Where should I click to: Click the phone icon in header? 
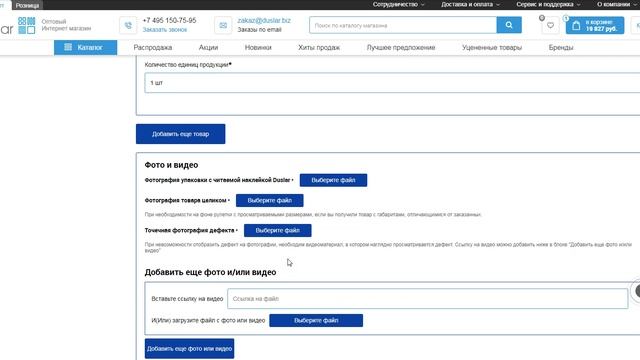(128, 25)
